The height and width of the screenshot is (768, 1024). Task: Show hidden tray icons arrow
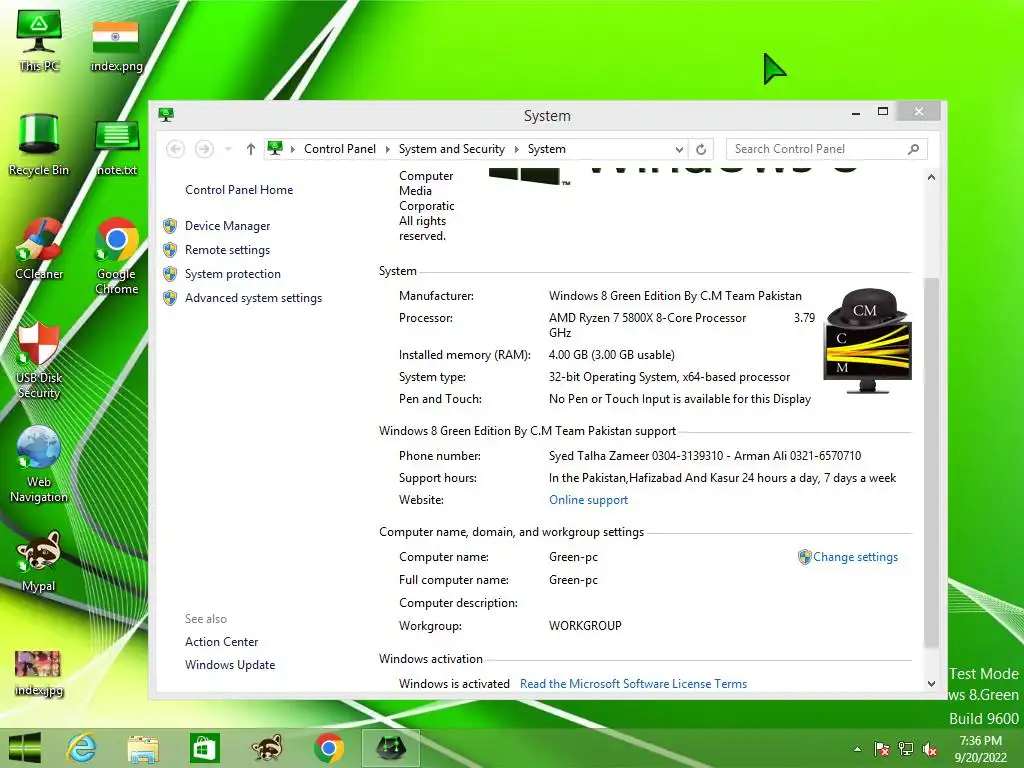click(x=857, y=749)
